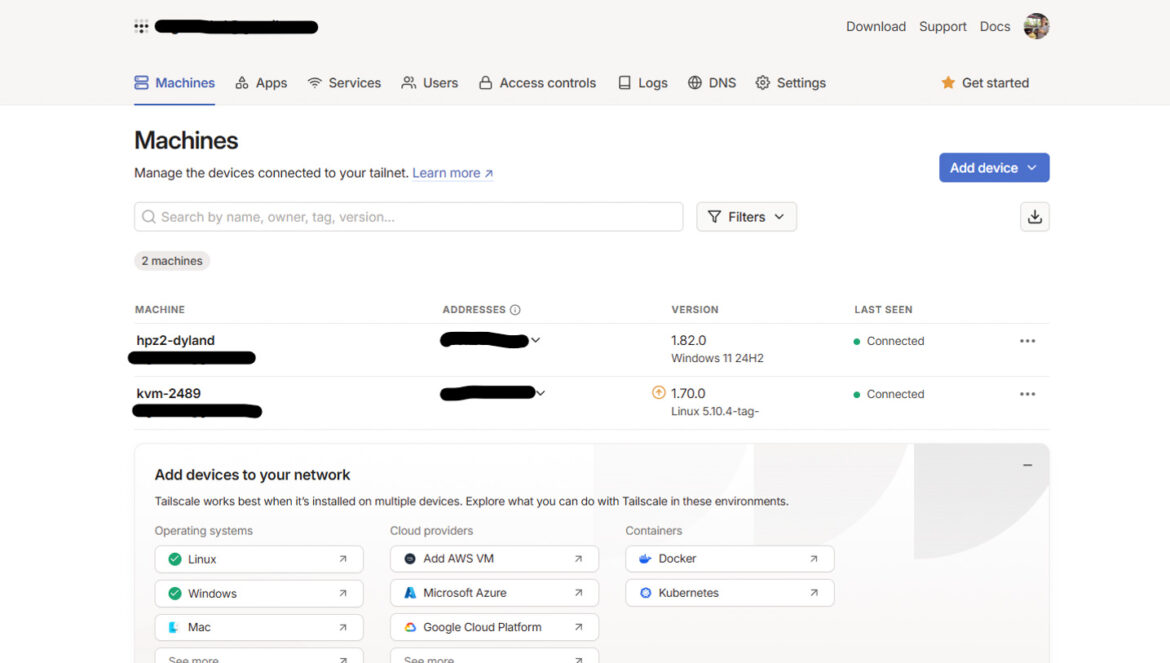
Task: Expand the addresses dropdown for hpz2-dyland
Action: 535,340
